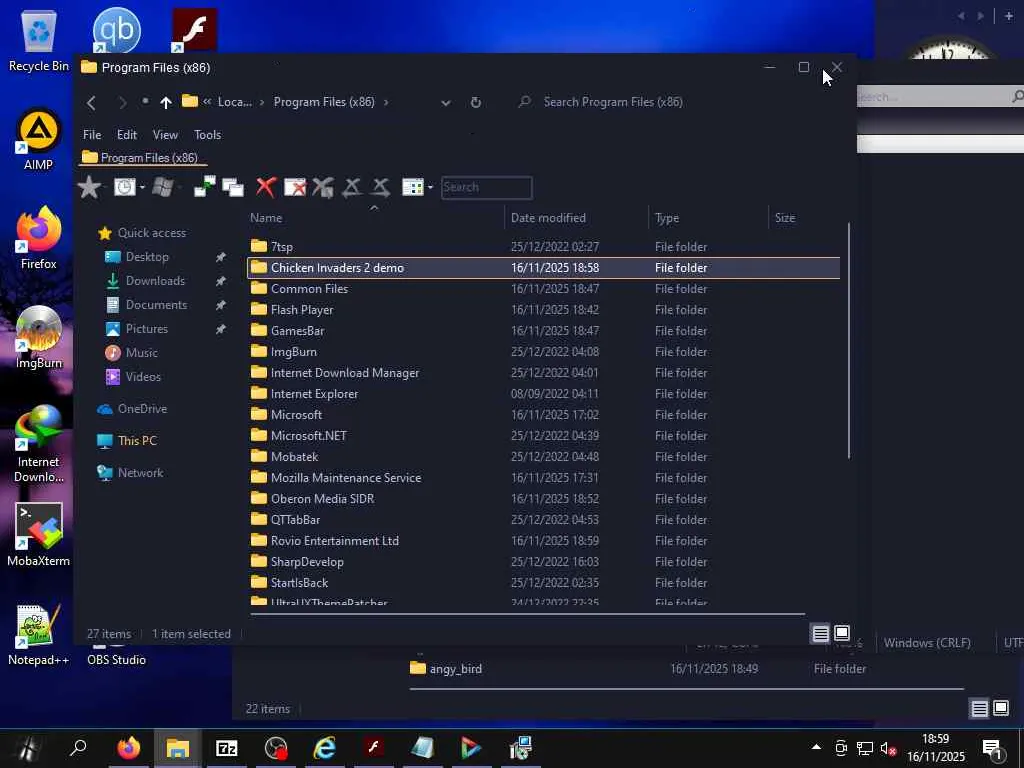
Task: Switch to large icons view in status bar
Action: pos(842,633)
